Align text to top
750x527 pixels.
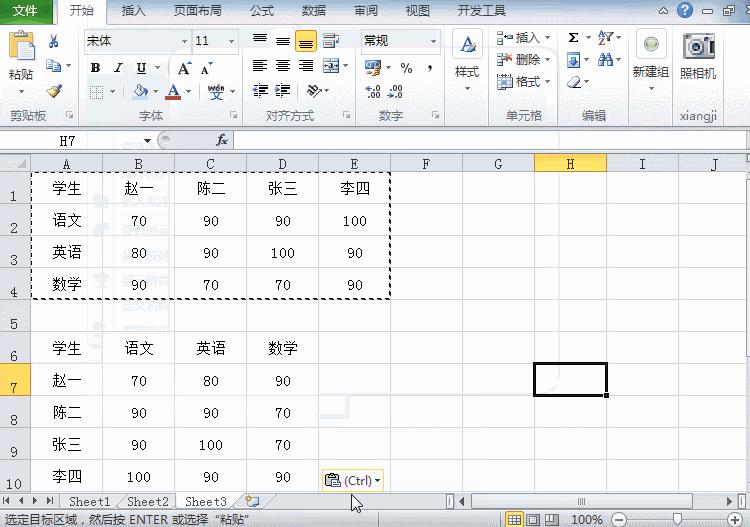[x=260, y=41]
